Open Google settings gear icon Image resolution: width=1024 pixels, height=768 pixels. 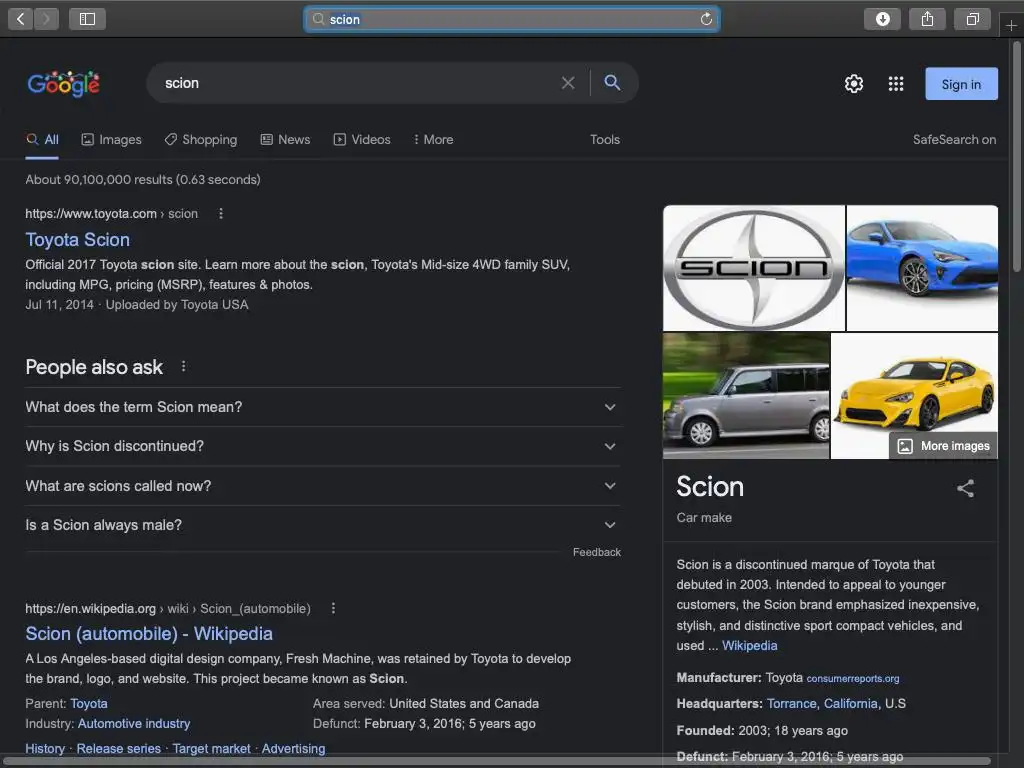pyautogui.click(x=854, y=84)
